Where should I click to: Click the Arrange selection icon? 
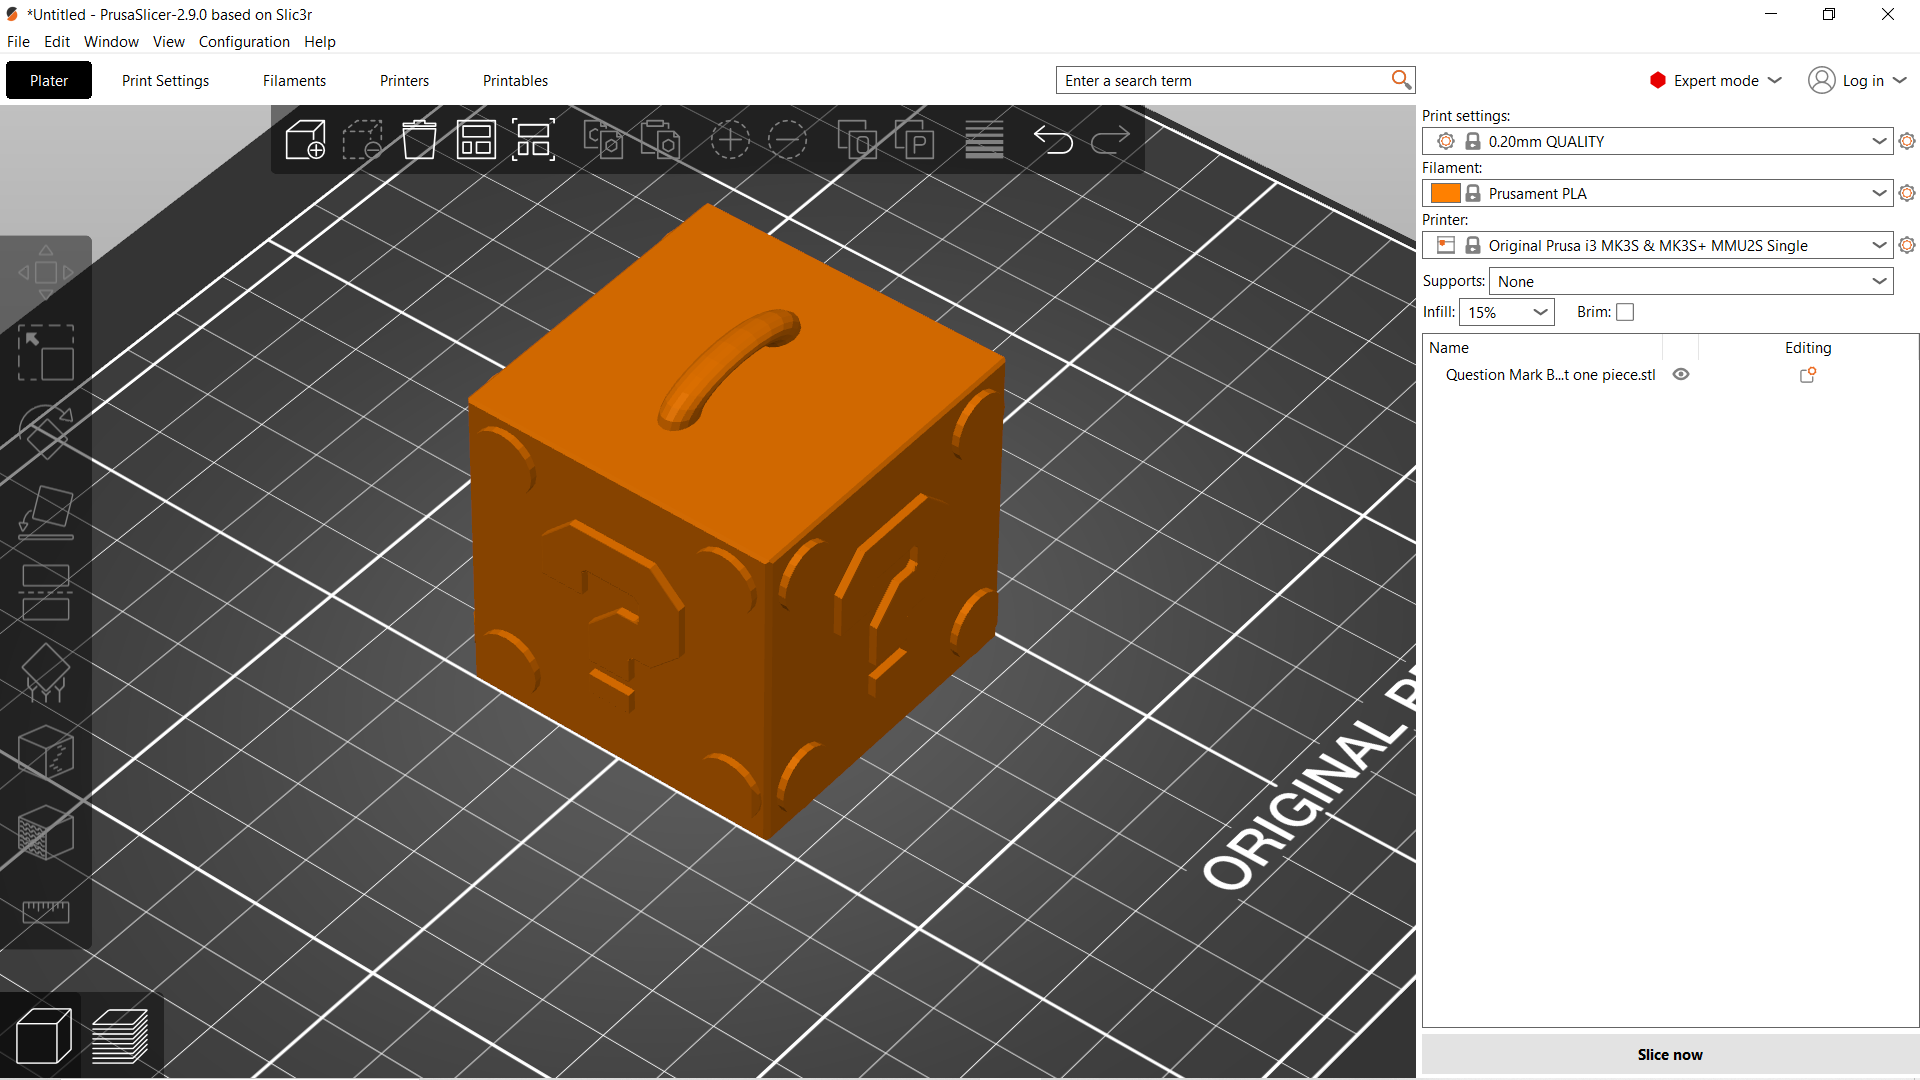pyautogui.click(x=533, y=140)
